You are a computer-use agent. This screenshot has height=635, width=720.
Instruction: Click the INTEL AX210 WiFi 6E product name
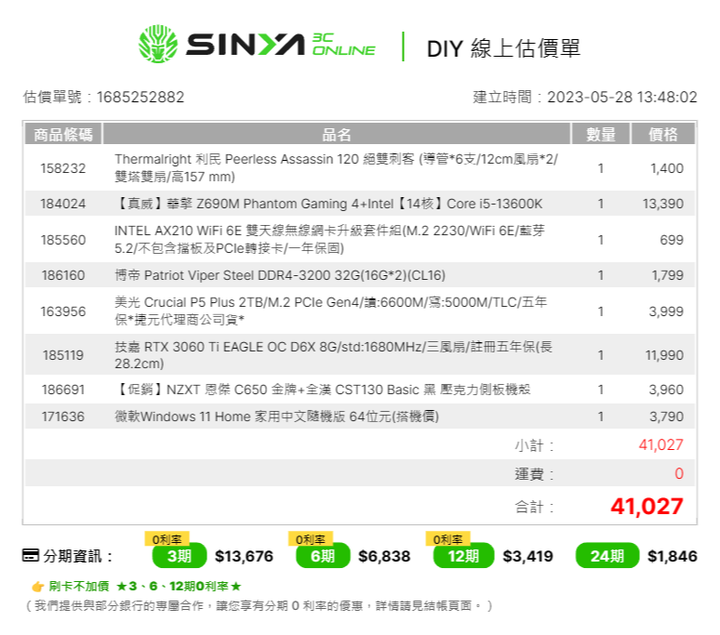pos(330,239)
